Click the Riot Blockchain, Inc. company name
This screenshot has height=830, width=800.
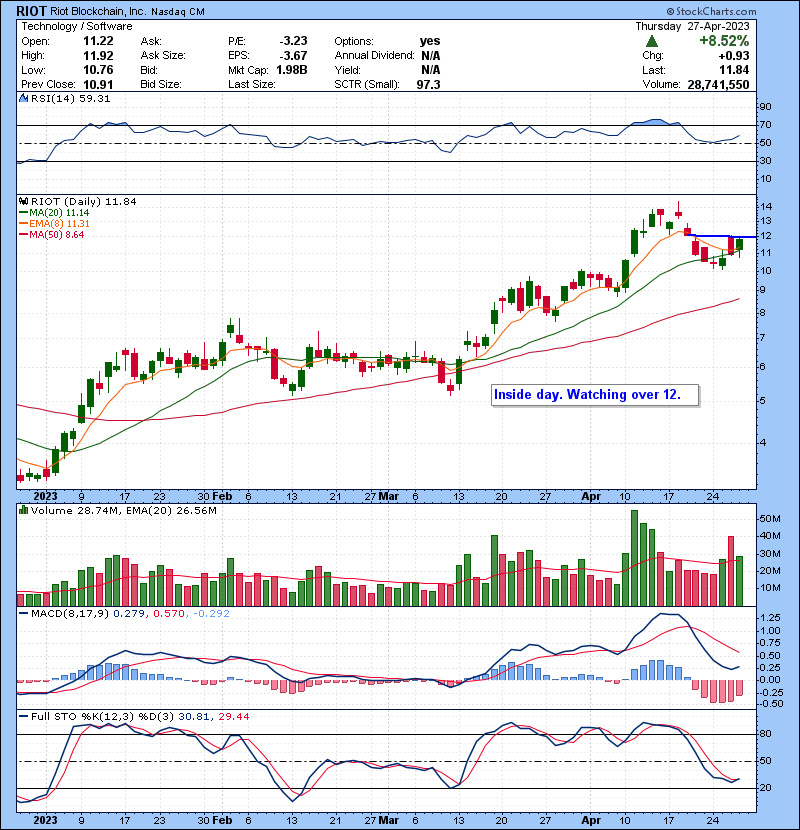click(x=98, y=11)
